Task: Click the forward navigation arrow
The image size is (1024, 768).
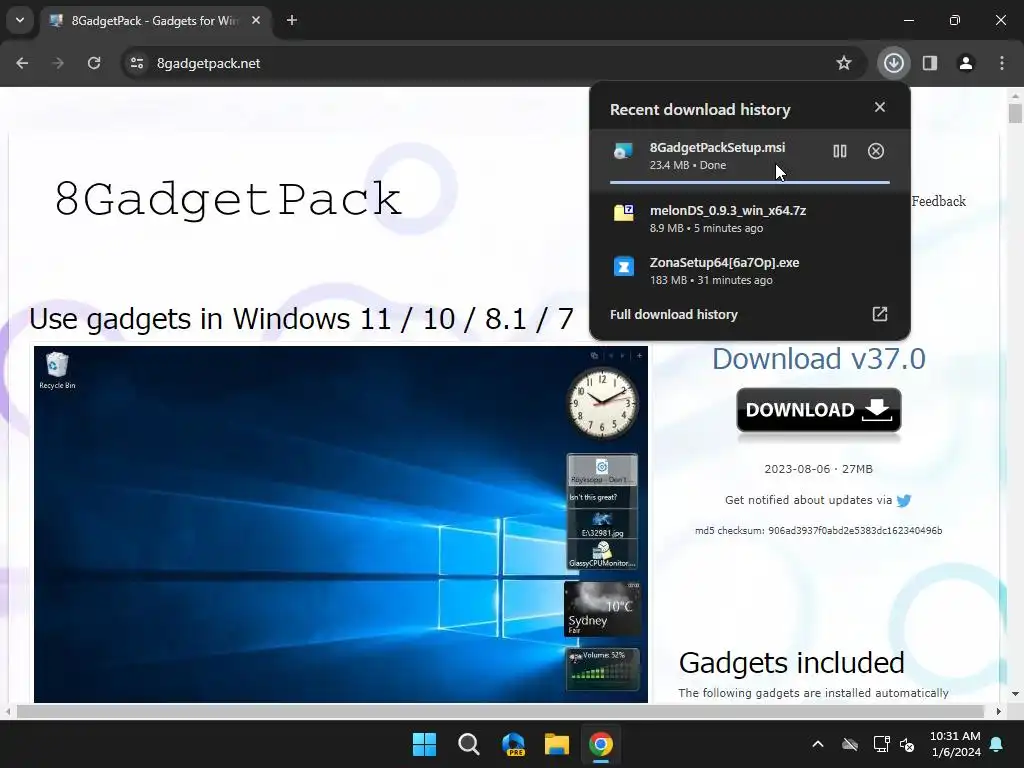Action: coord(58,63)
